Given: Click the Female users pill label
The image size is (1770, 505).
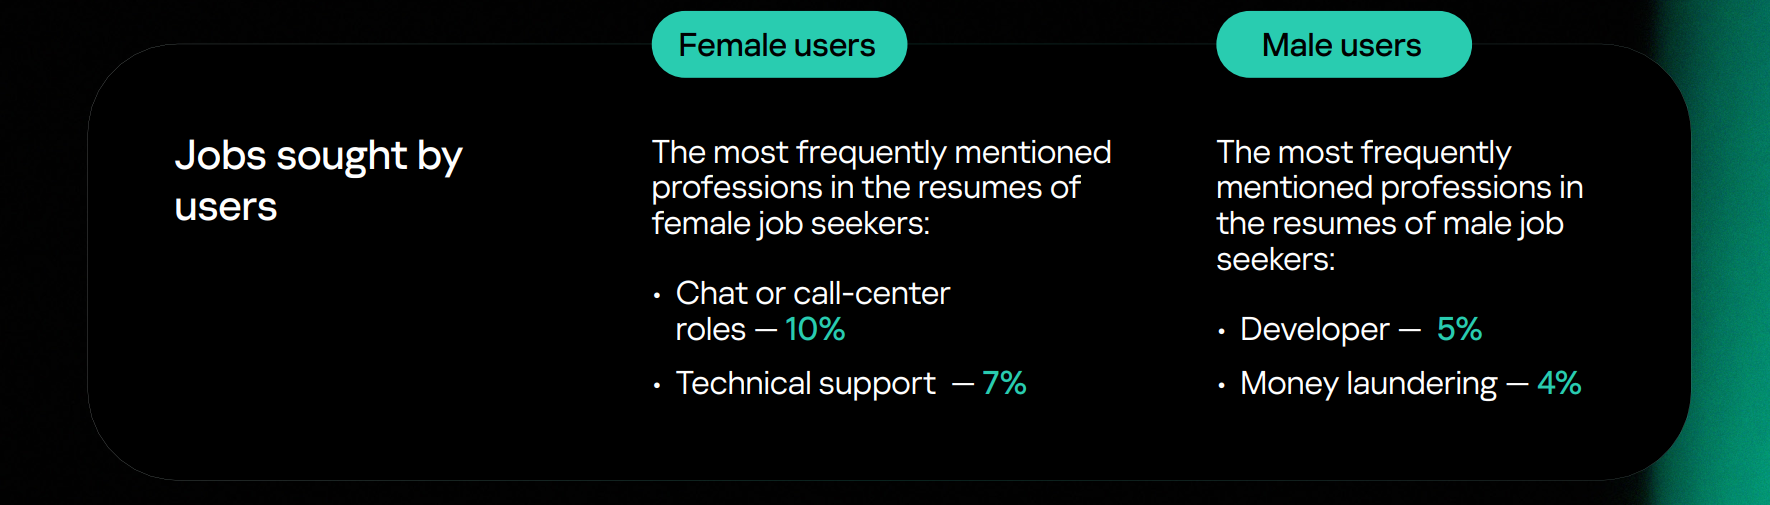Looking at the screenshot, I should coord(778,45).
